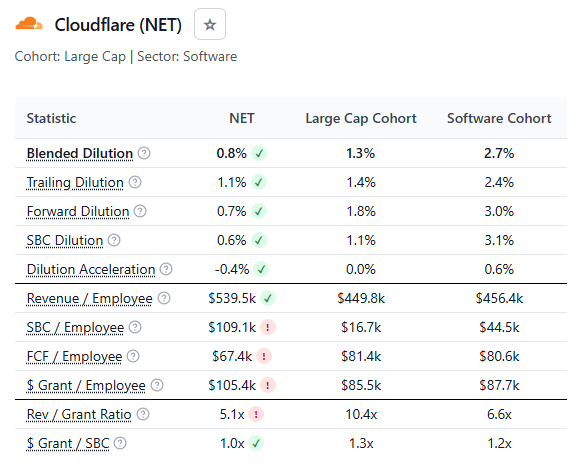
Task: Click the red alert icon beside 5.1x ratio
Action: tap(256, 414)
